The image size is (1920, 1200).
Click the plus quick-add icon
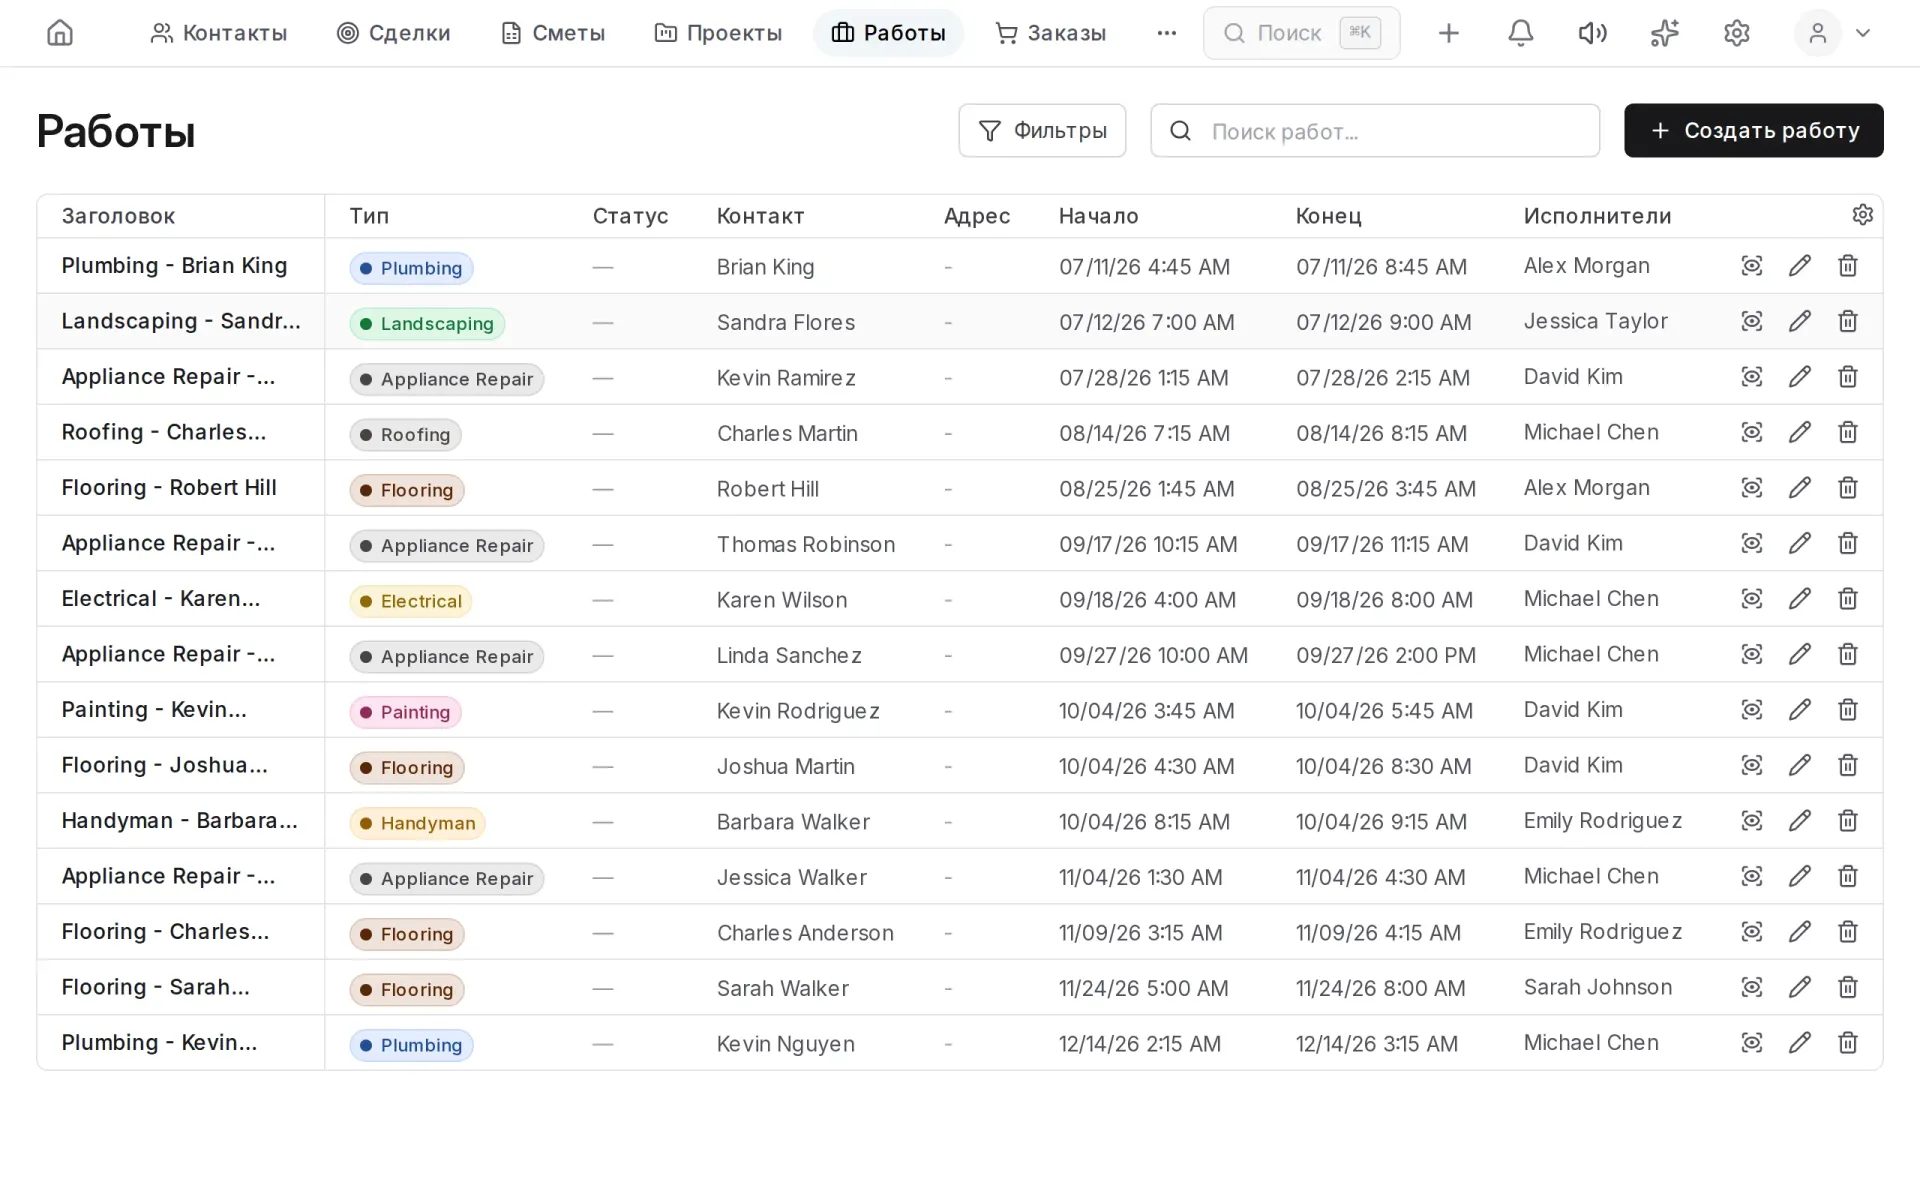tap(1448, 33)
